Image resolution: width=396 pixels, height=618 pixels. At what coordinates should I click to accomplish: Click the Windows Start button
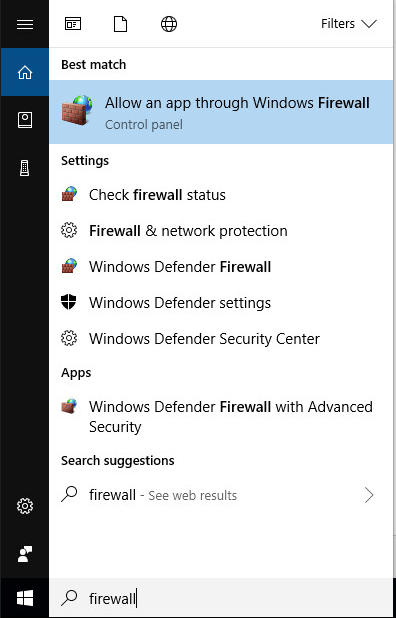coord(24,598)
